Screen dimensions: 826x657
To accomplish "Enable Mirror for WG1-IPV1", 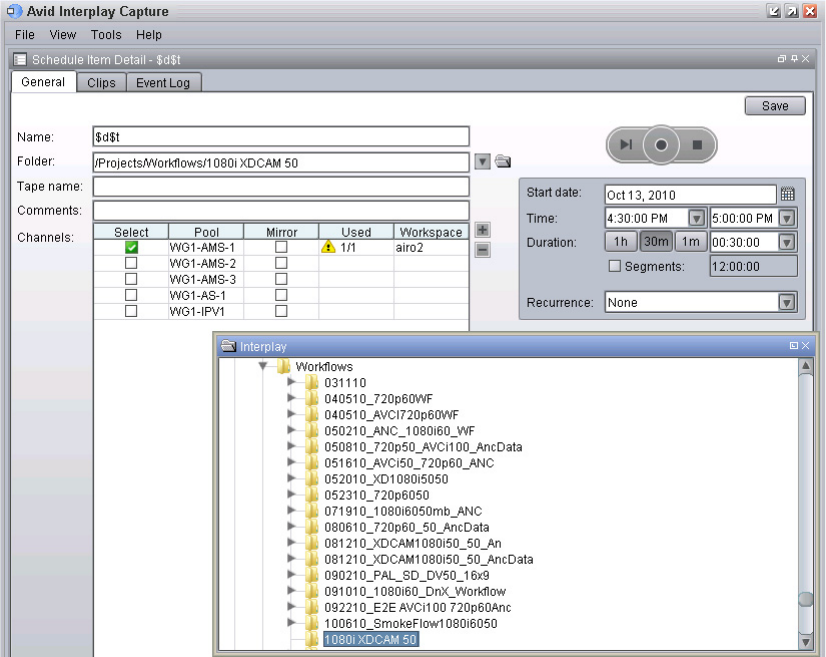I will click(281, 311).
